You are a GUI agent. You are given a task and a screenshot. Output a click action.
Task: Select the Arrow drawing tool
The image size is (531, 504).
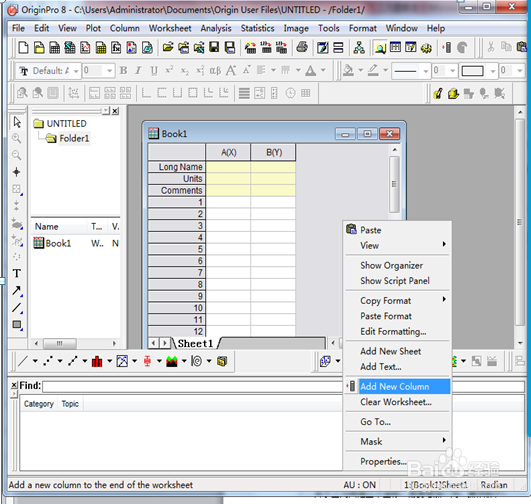[17, 290]
